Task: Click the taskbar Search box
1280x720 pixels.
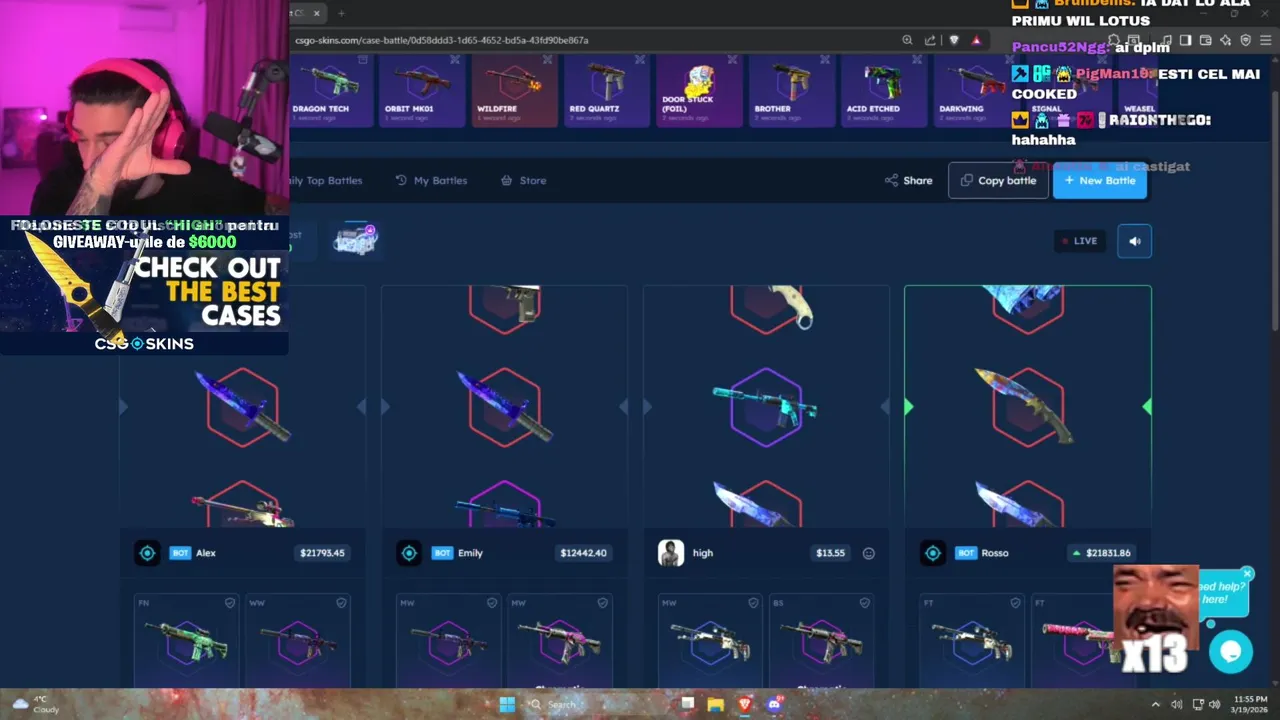Action: coord(590,704)
